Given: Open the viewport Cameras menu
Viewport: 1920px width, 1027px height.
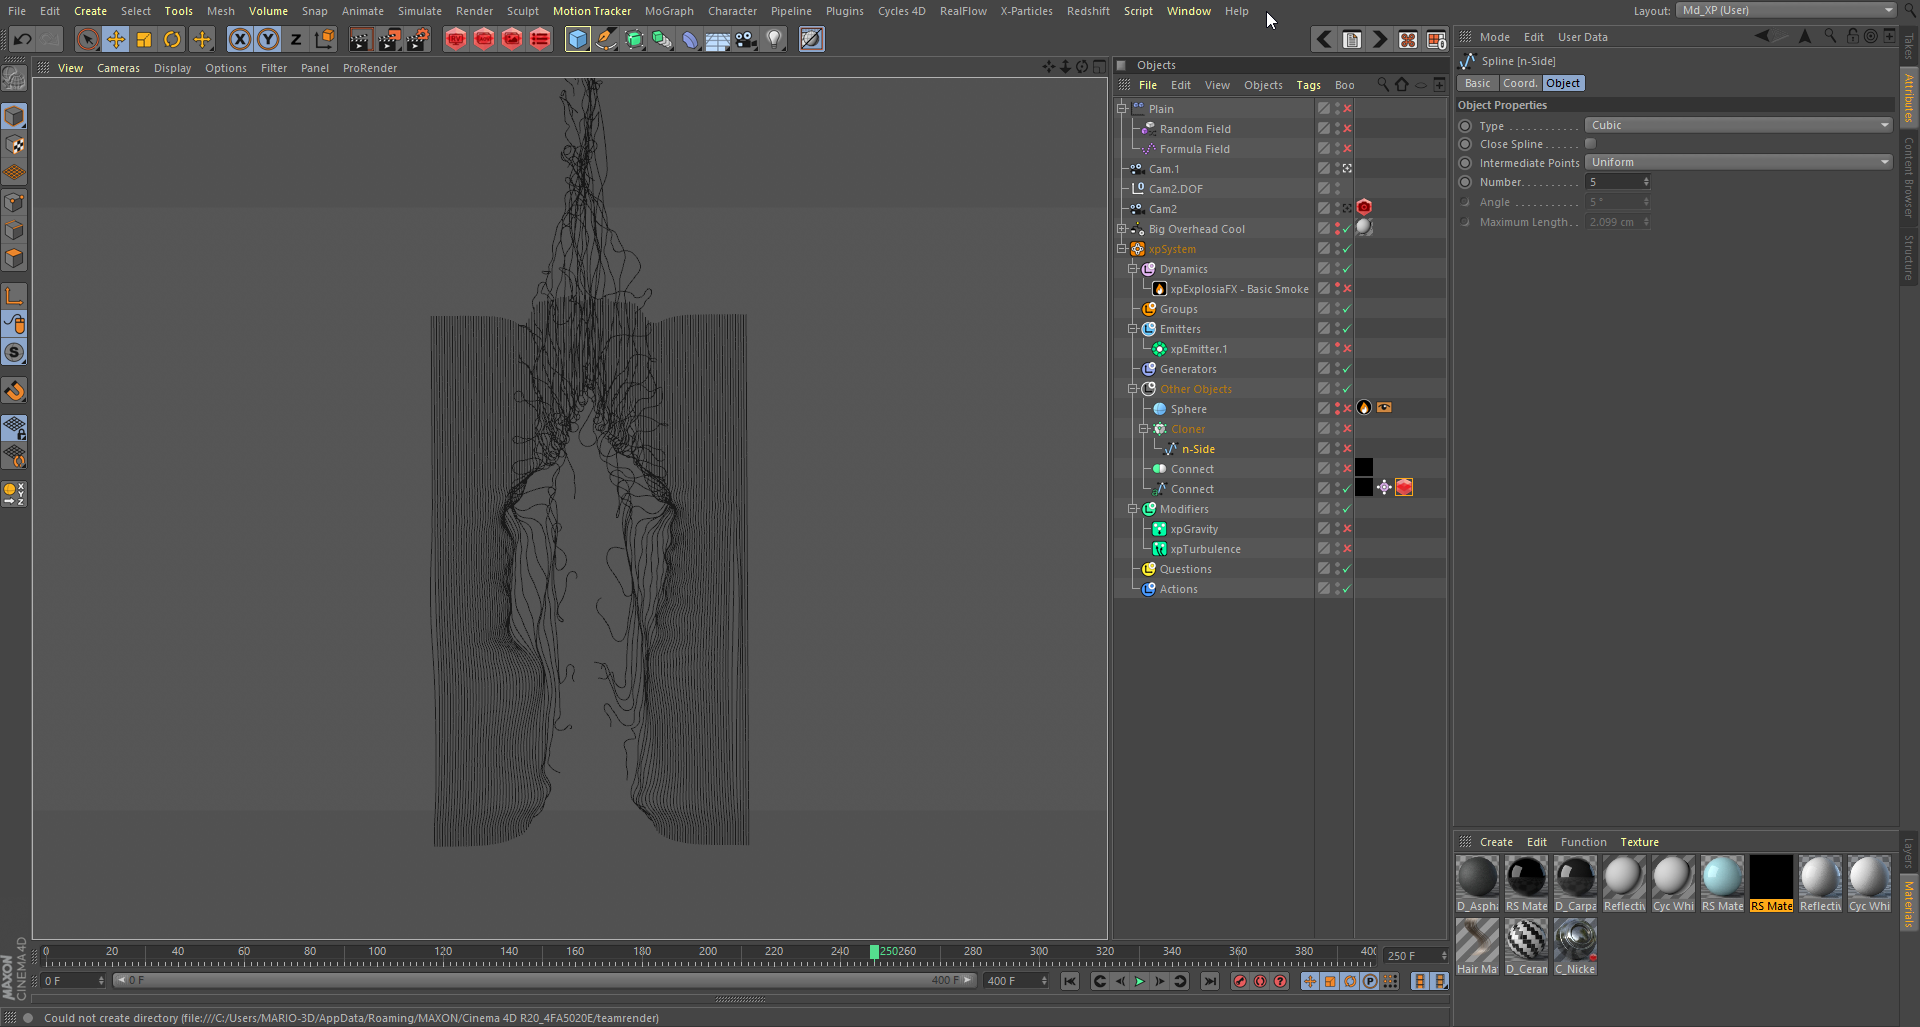Looking at the screenshot, I should pos(118,68).
